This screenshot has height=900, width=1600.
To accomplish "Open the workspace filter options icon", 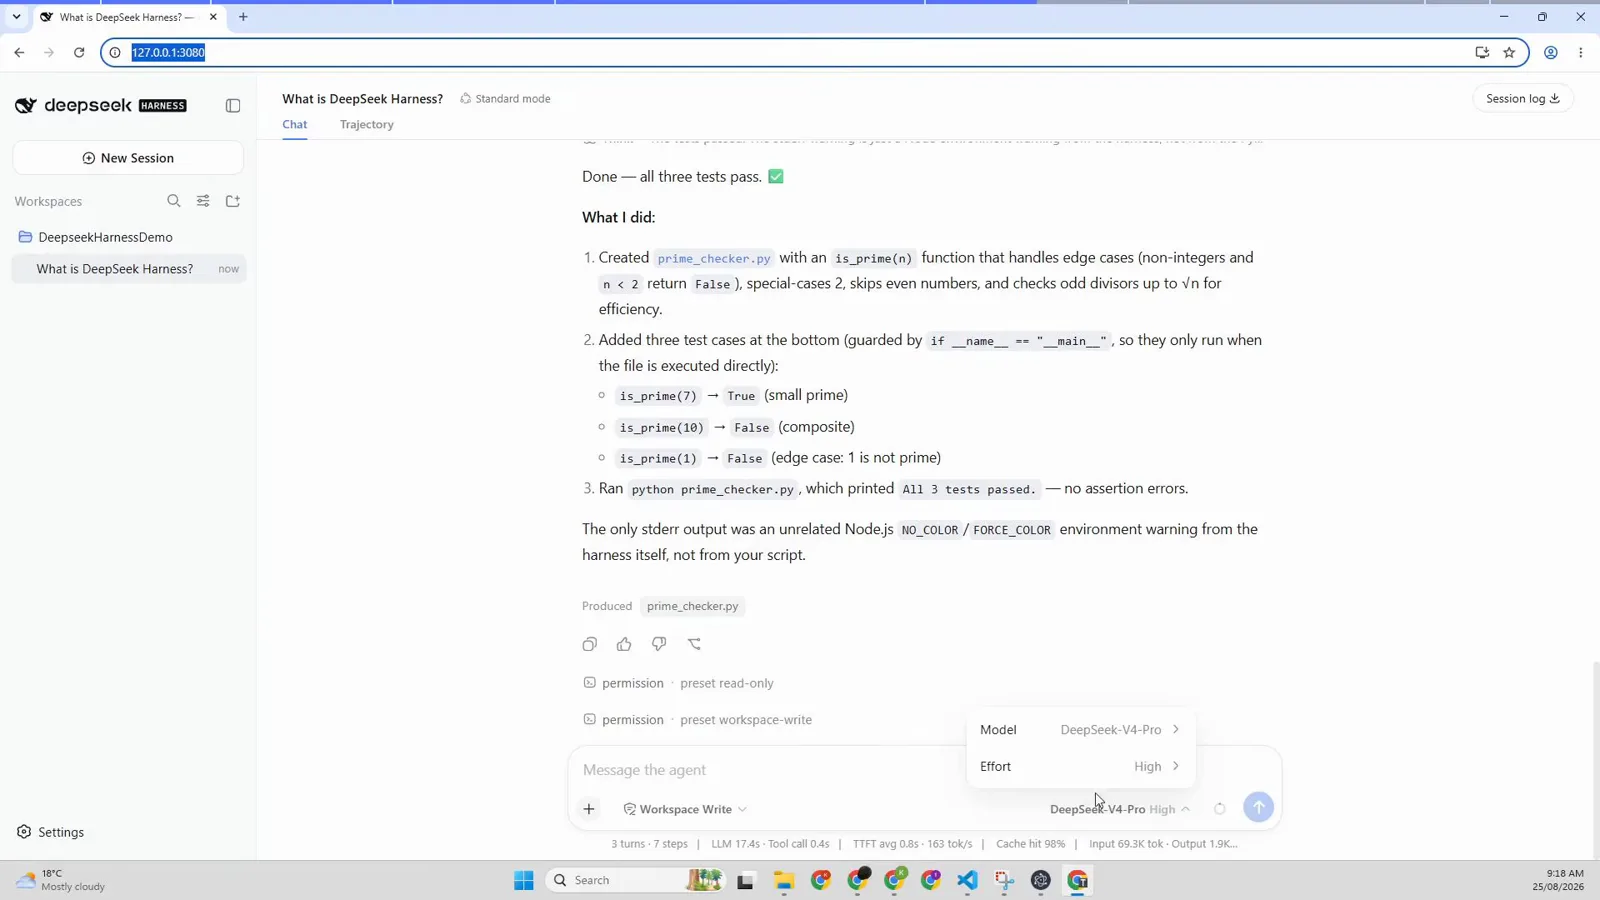I will 203,201.
